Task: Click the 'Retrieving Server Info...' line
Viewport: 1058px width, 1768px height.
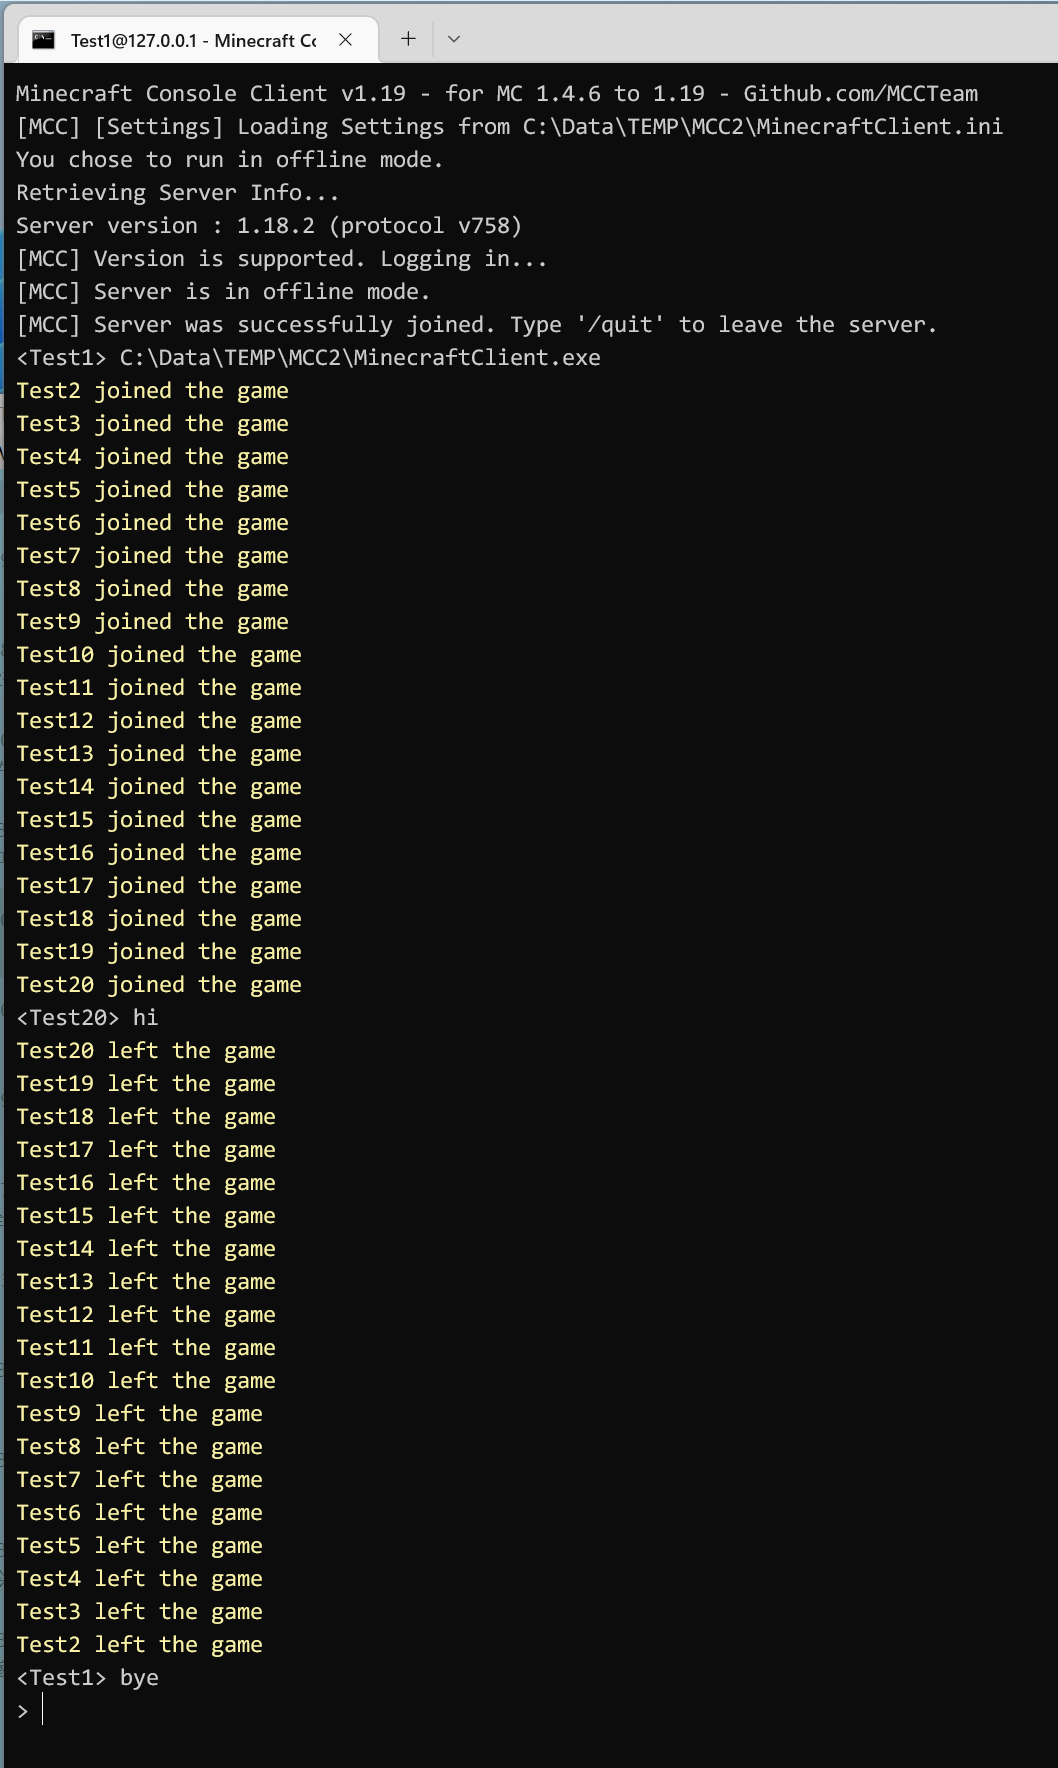Action: pyautogui.click(x=176, y=192)
